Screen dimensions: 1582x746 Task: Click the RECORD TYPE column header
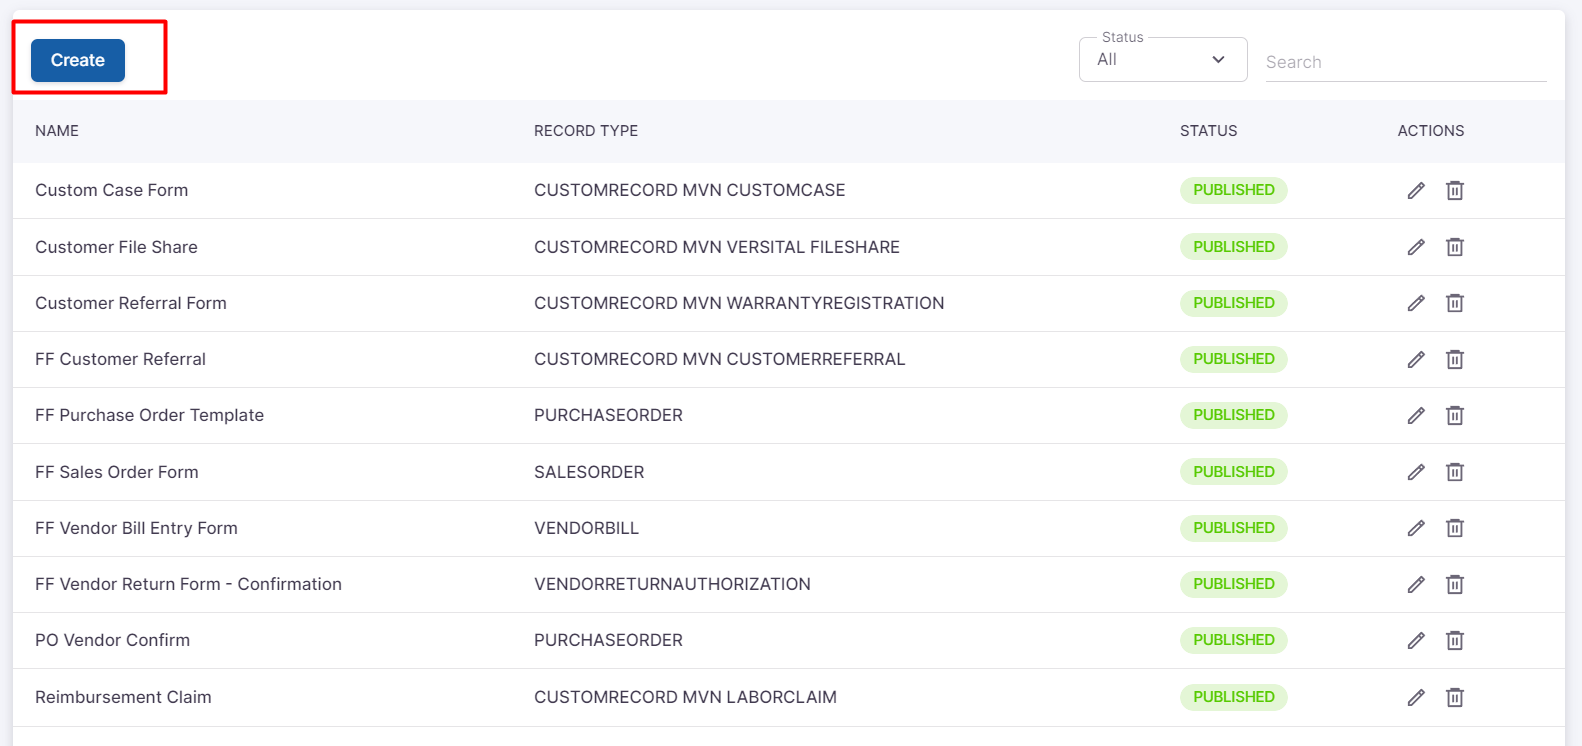coord(586,131)
